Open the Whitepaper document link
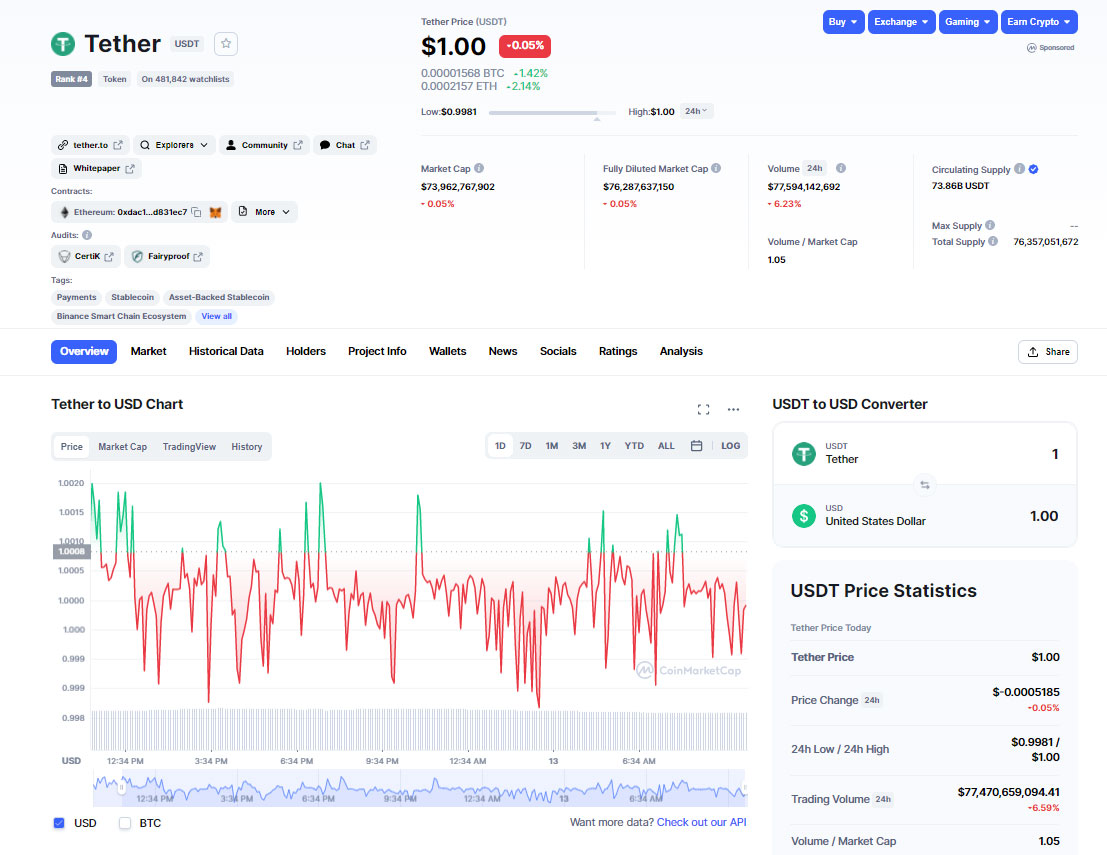This screenshot has height=855, width=1107. click(96, 169)
